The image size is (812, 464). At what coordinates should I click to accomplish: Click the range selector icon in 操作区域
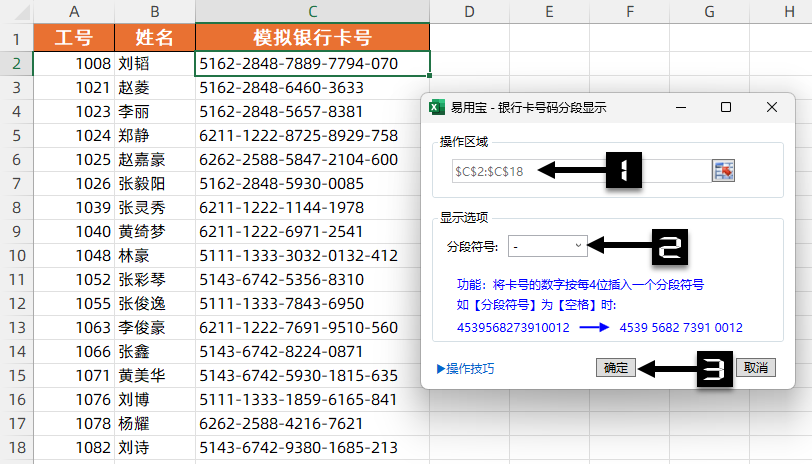coord(723,171)
